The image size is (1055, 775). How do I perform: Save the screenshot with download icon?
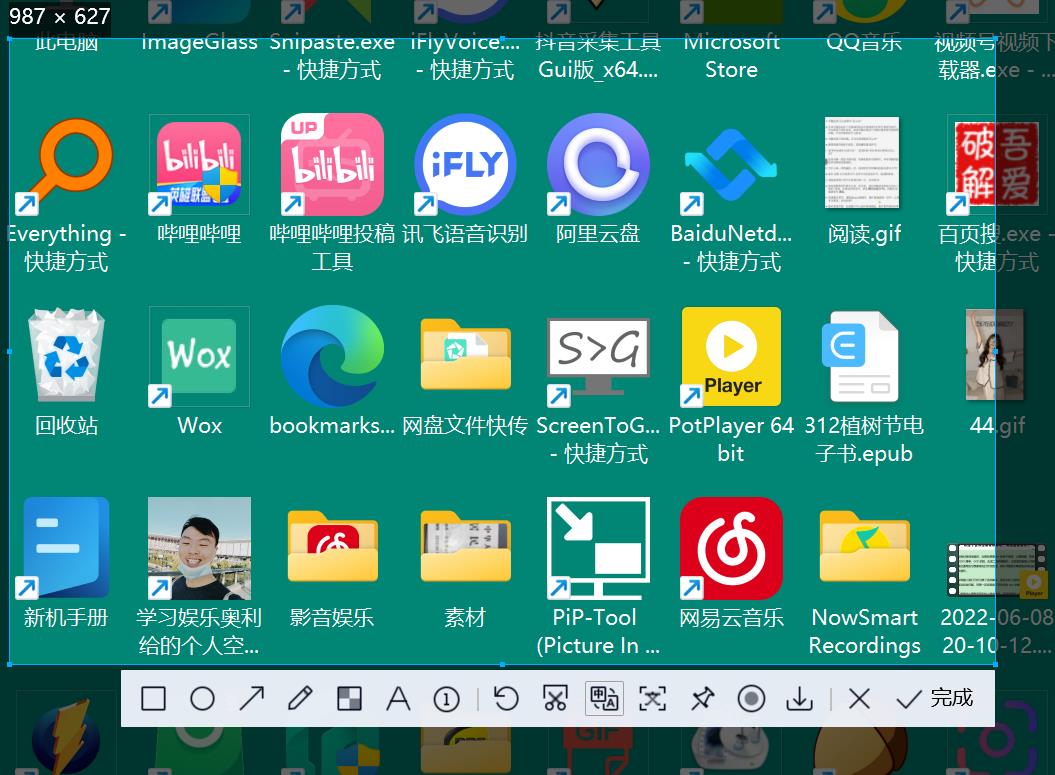click(799, 698)
